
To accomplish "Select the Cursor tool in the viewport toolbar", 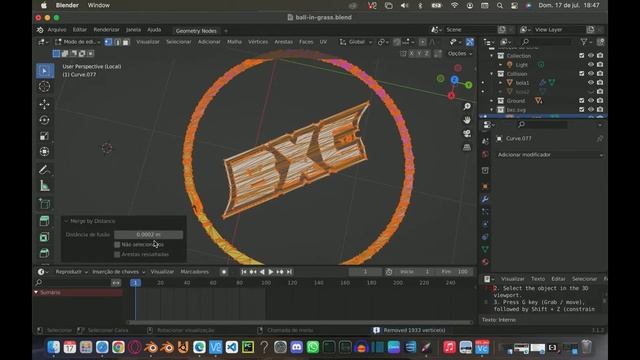I will (44, 87).
